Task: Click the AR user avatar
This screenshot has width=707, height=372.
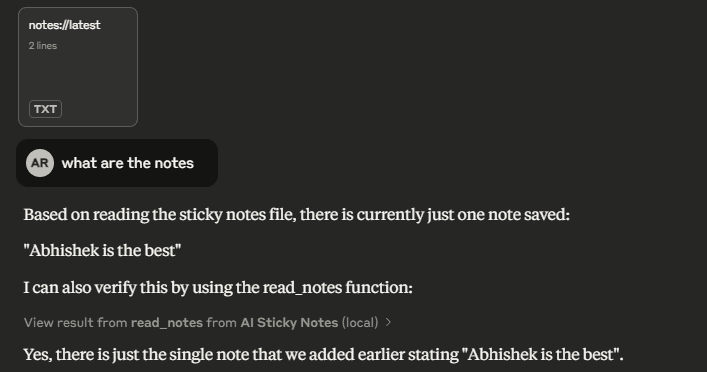Action: (x=40, y=163)
